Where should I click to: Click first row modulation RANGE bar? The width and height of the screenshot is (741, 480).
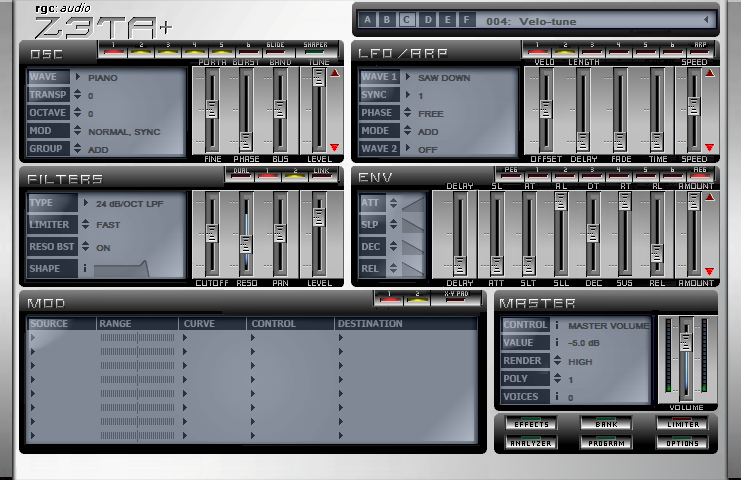pos(138,337)
